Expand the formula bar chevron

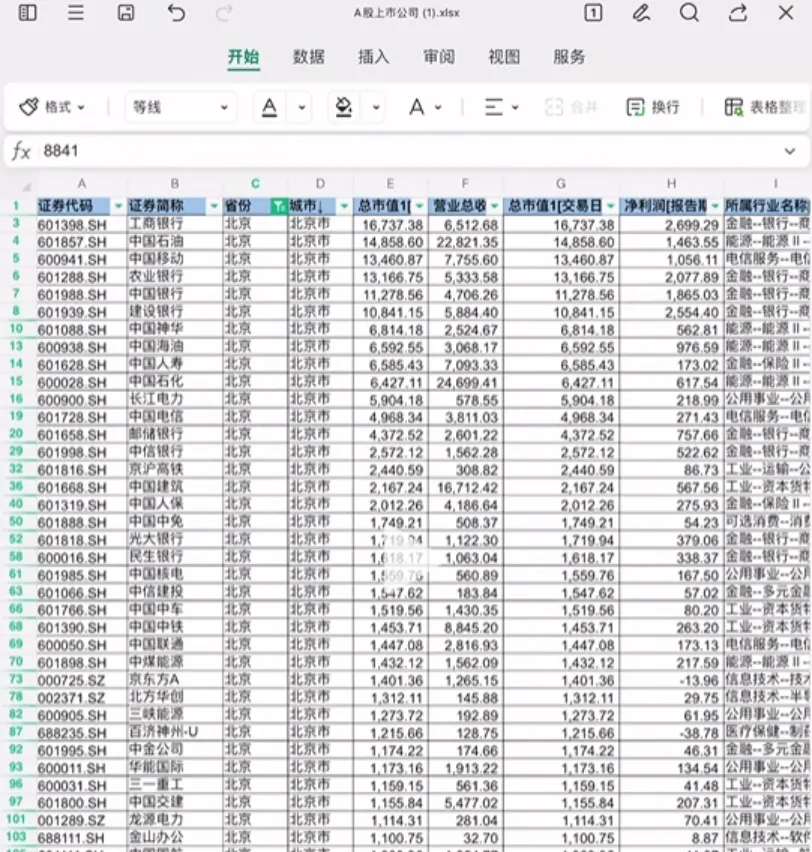pos(790,151)
